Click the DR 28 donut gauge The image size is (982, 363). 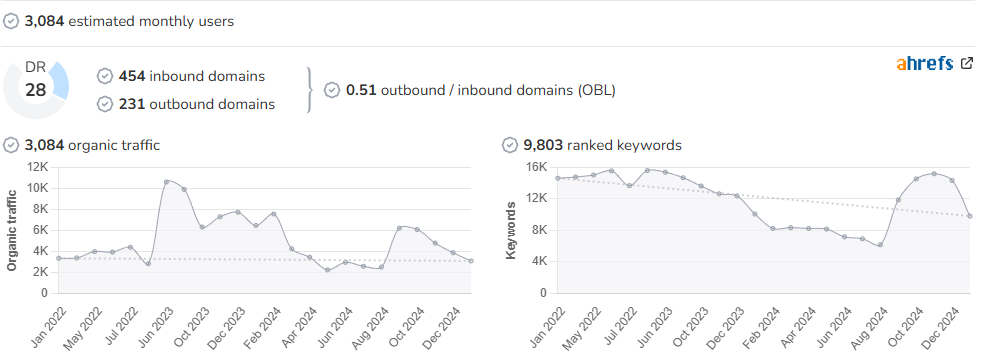[36, 88]
